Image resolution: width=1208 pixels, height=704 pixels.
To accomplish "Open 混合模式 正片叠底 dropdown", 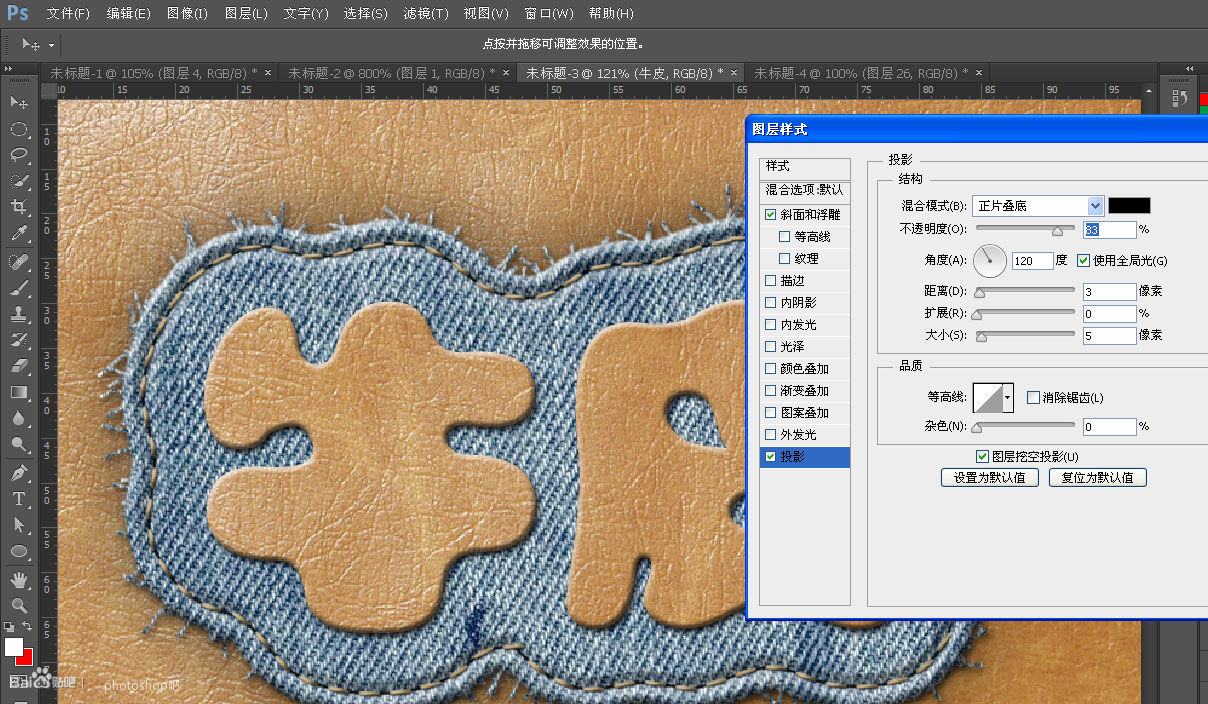I will click(1038, 206).
